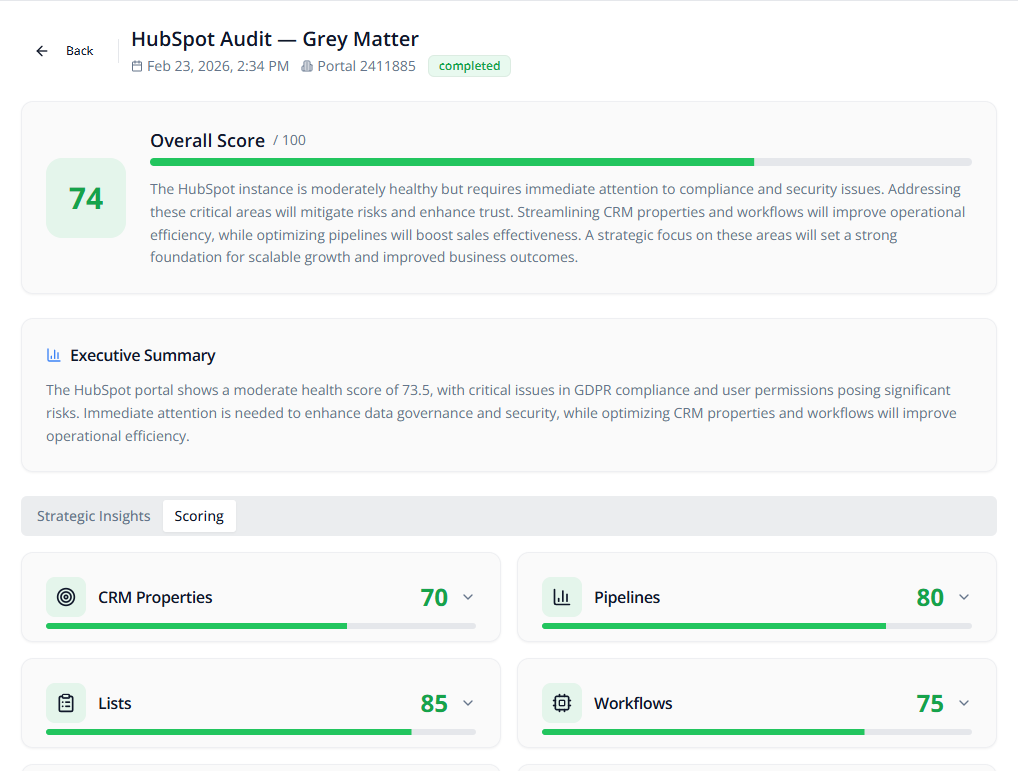Click the Lists clipboard icon
The width and height of the screenshot is (1018, 771).
click(66, 703)
